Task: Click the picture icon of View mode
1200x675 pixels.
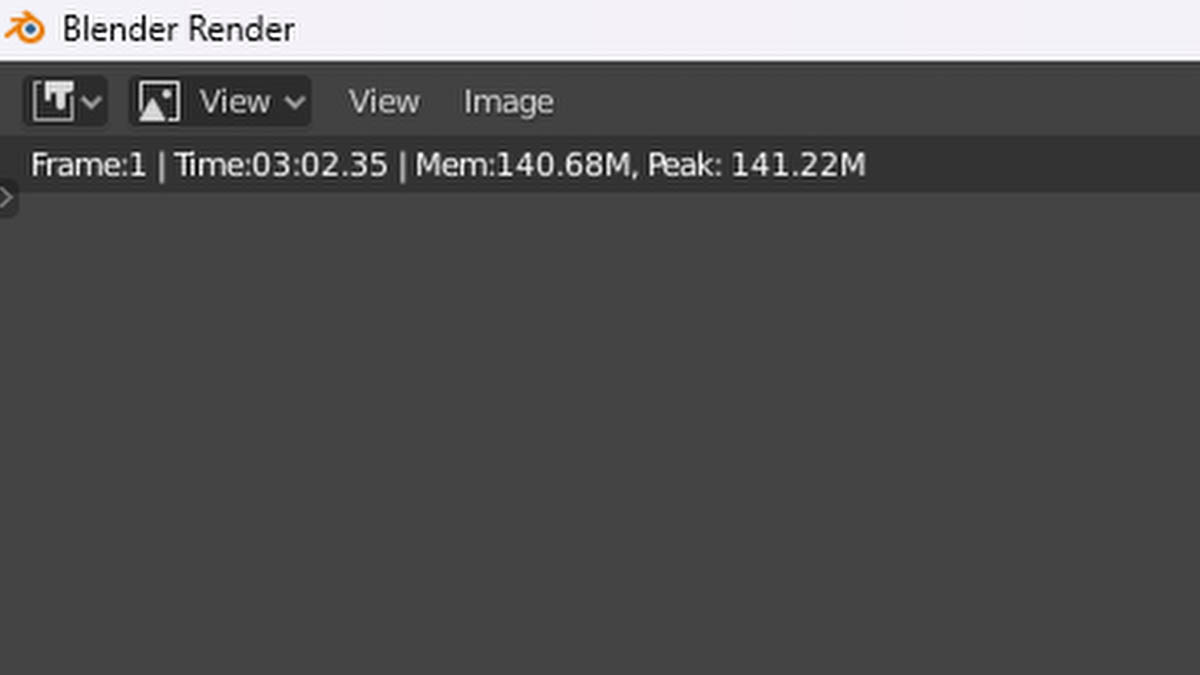Action: click(159, 102)
